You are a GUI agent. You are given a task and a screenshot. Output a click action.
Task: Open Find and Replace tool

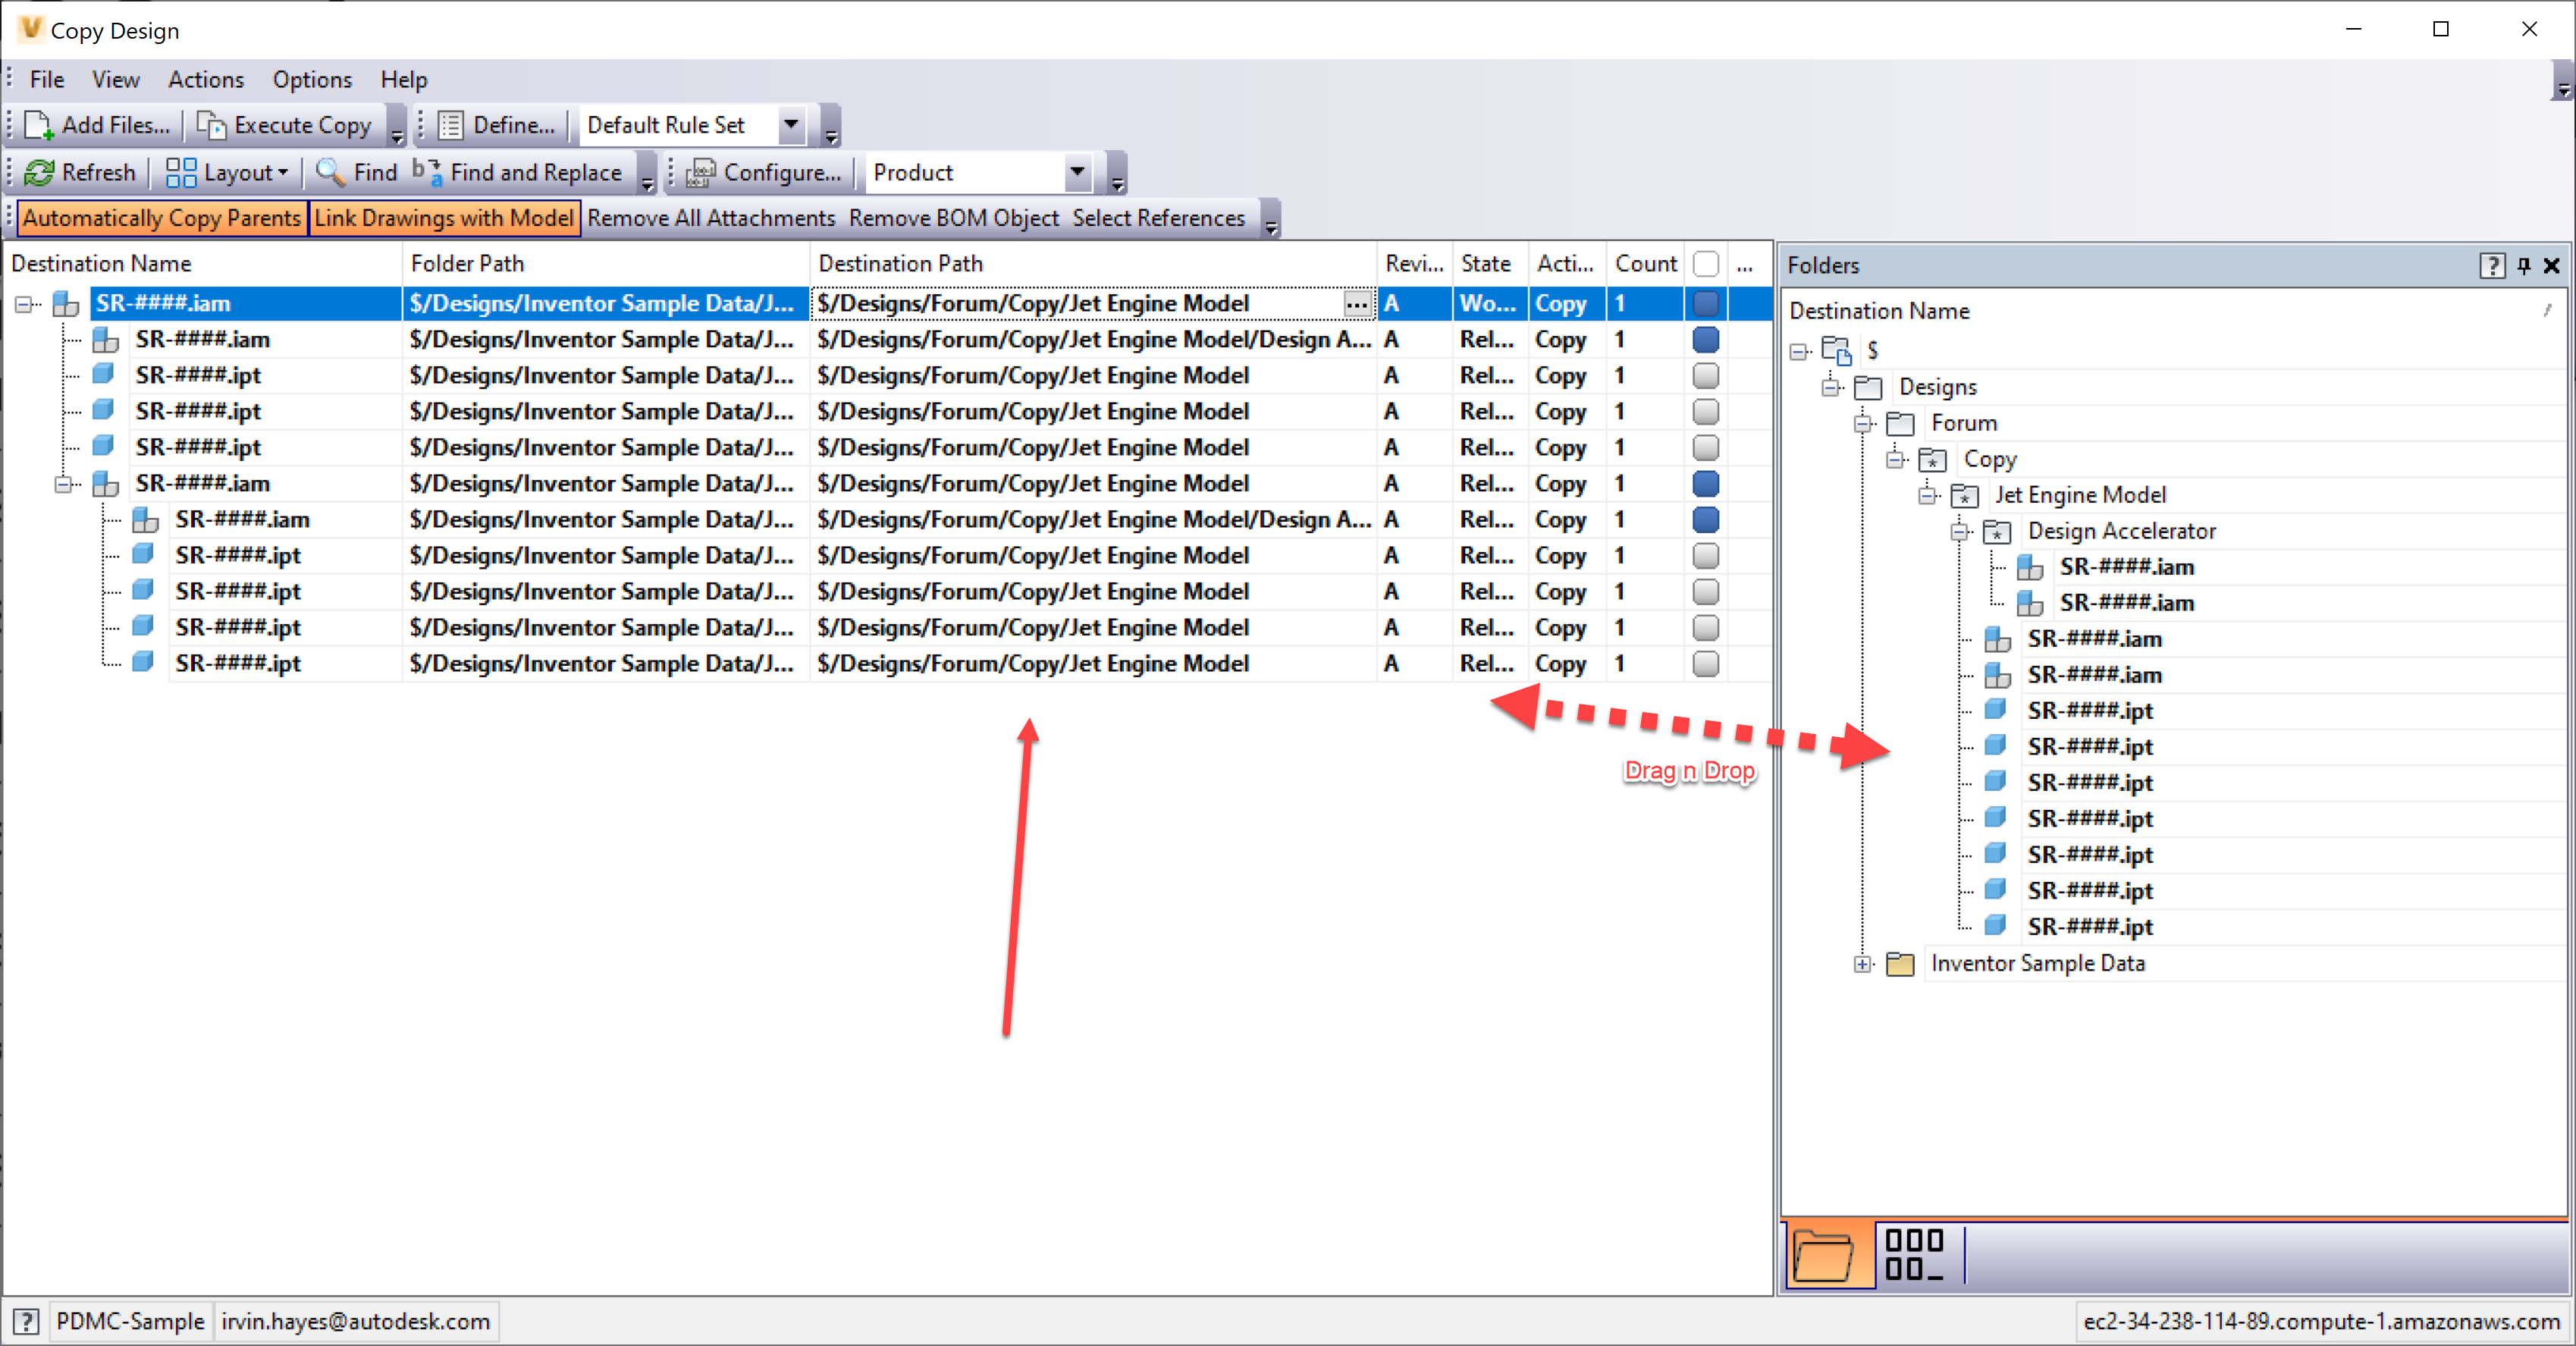point(427,172)
